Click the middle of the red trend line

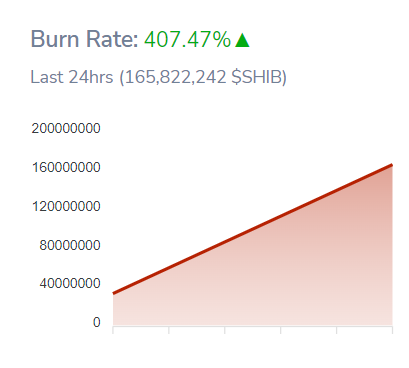(x=253, y=229)
